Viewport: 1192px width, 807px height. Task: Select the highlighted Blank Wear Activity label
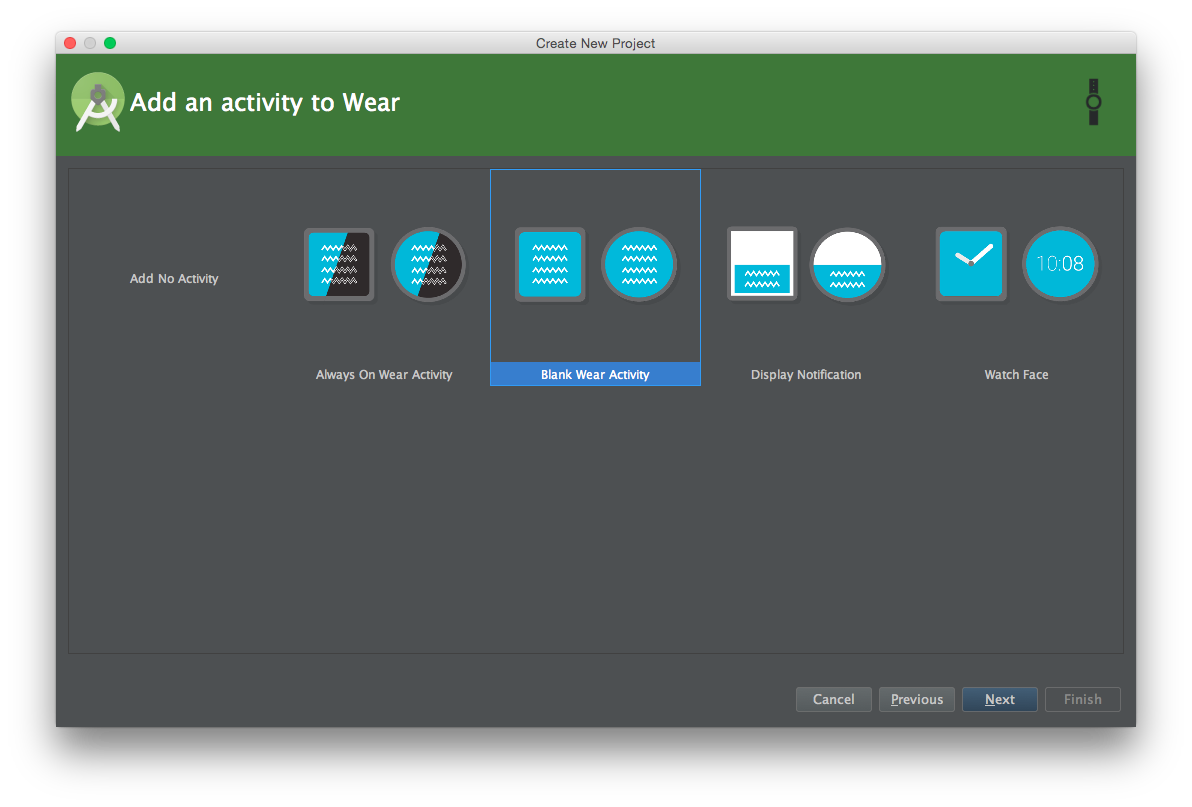pos(595,375)
